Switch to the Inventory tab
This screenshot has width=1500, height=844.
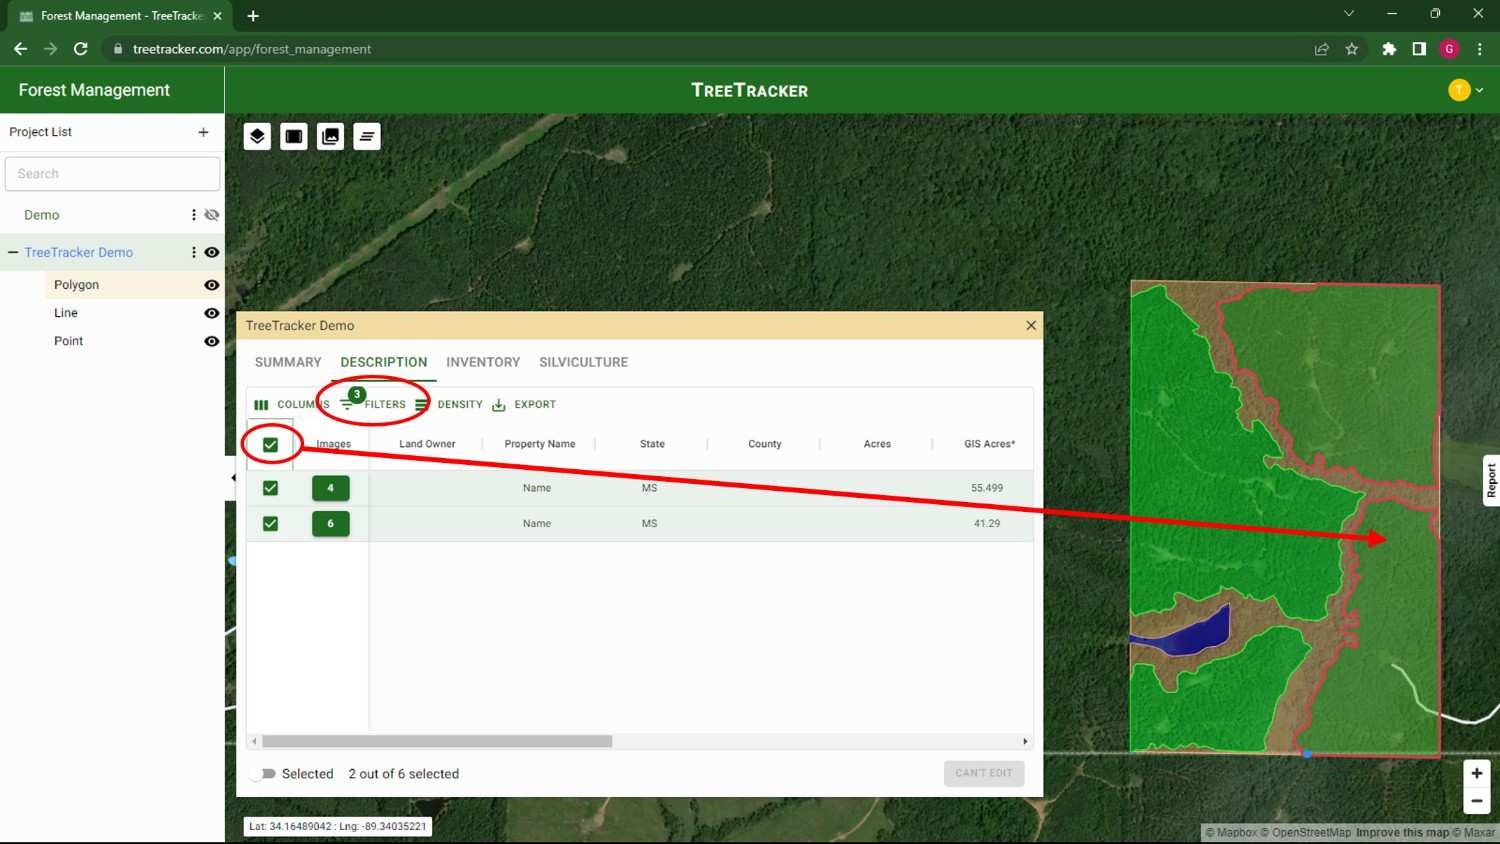pos(483,361)
